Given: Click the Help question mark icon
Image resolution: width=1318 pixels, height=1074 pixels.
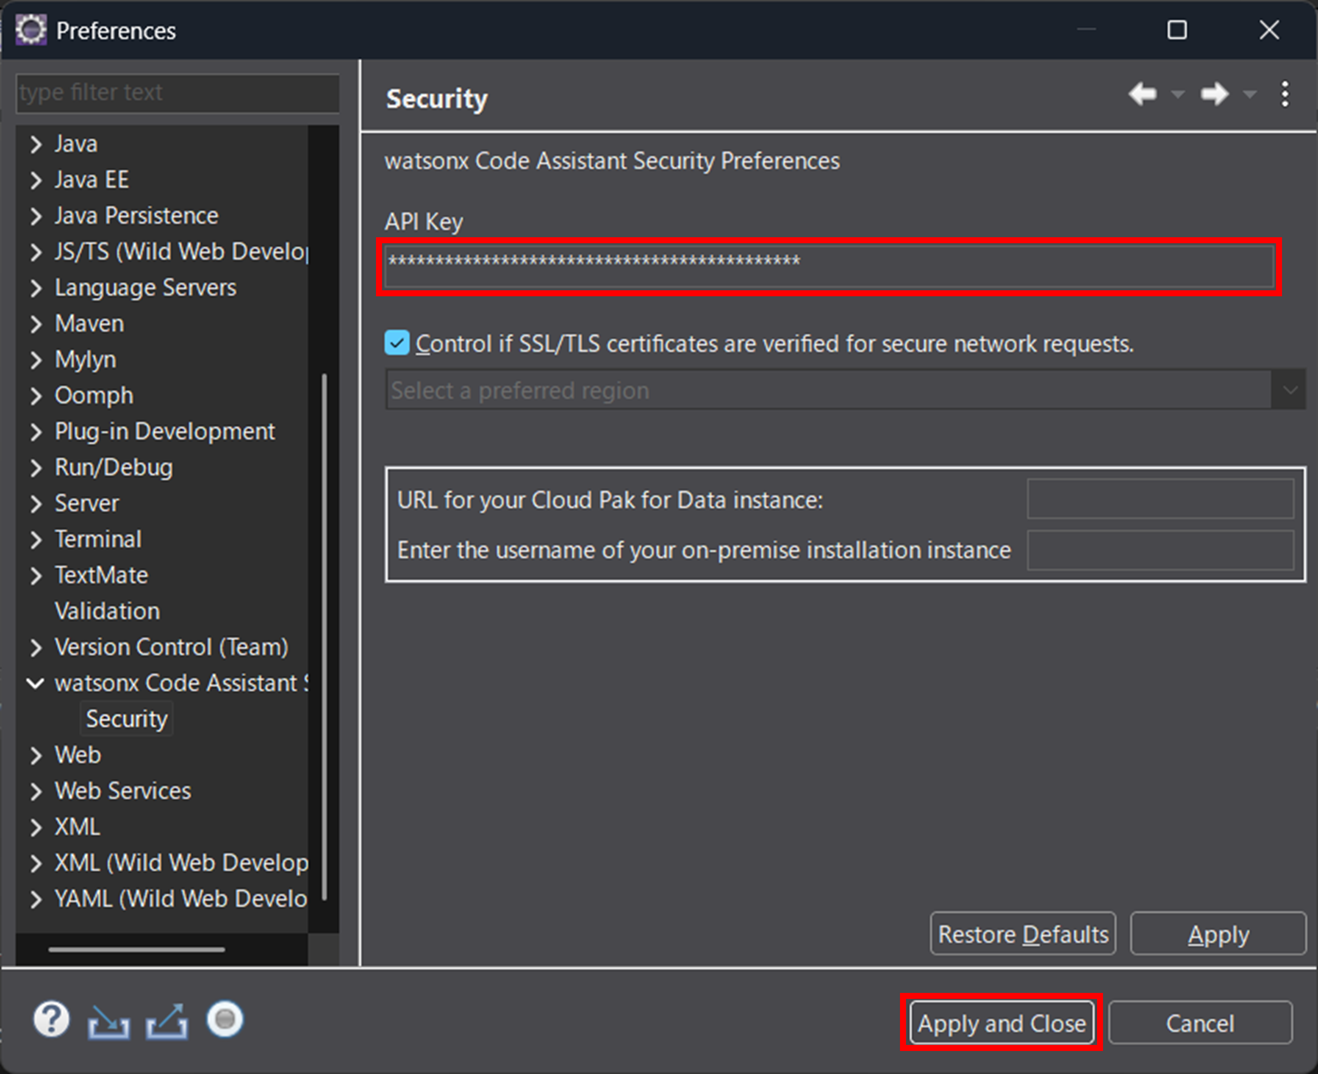Looking at the screenshot, I should coord(51,1020).
